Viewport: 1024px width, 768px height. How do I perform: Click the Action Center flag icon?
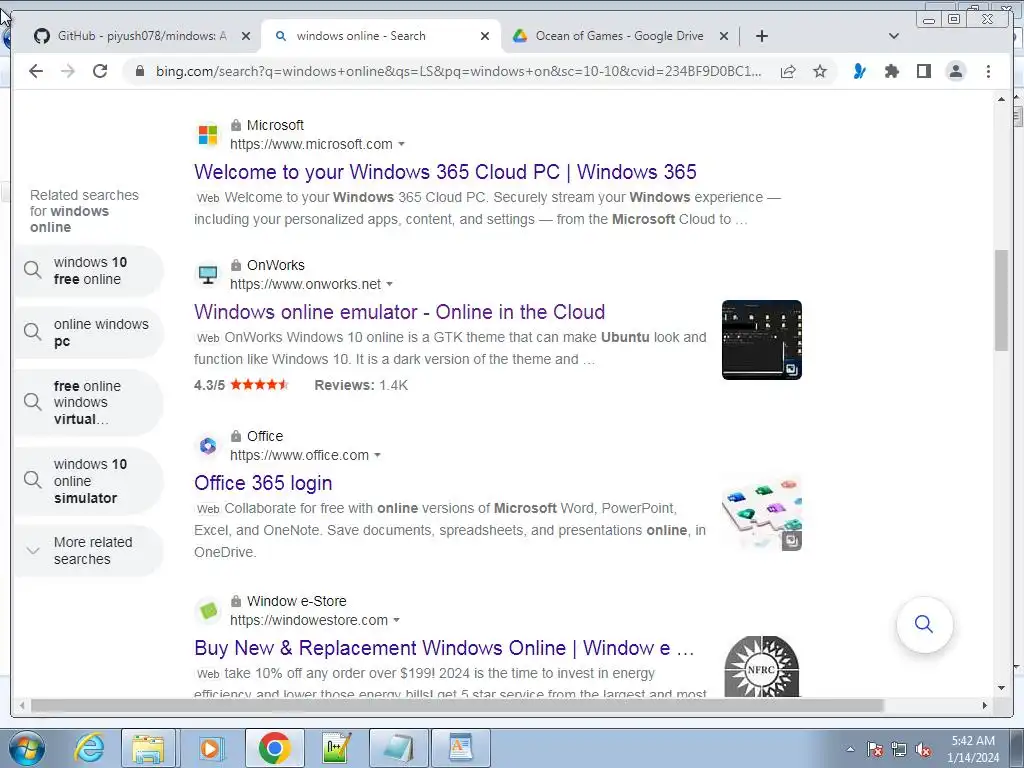(875, 750)
